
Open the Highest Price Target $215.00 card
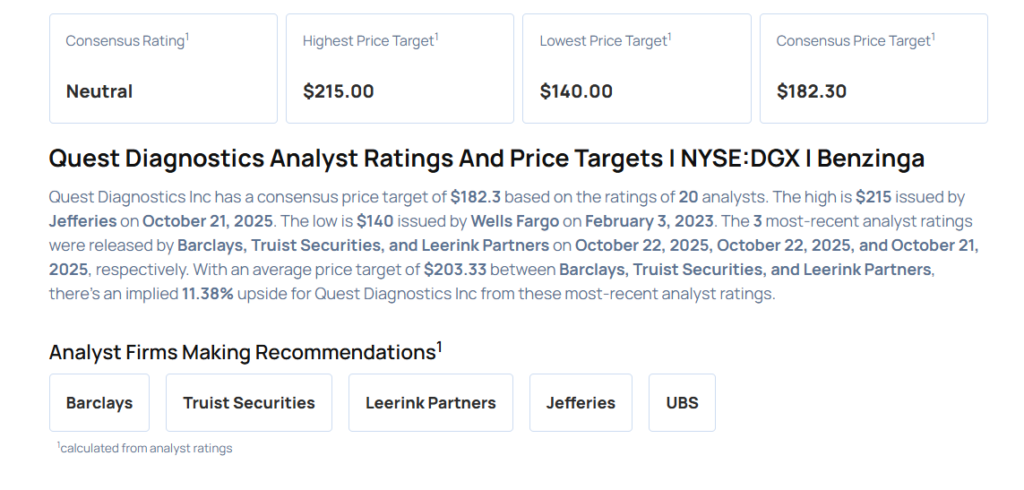(399, 68)
